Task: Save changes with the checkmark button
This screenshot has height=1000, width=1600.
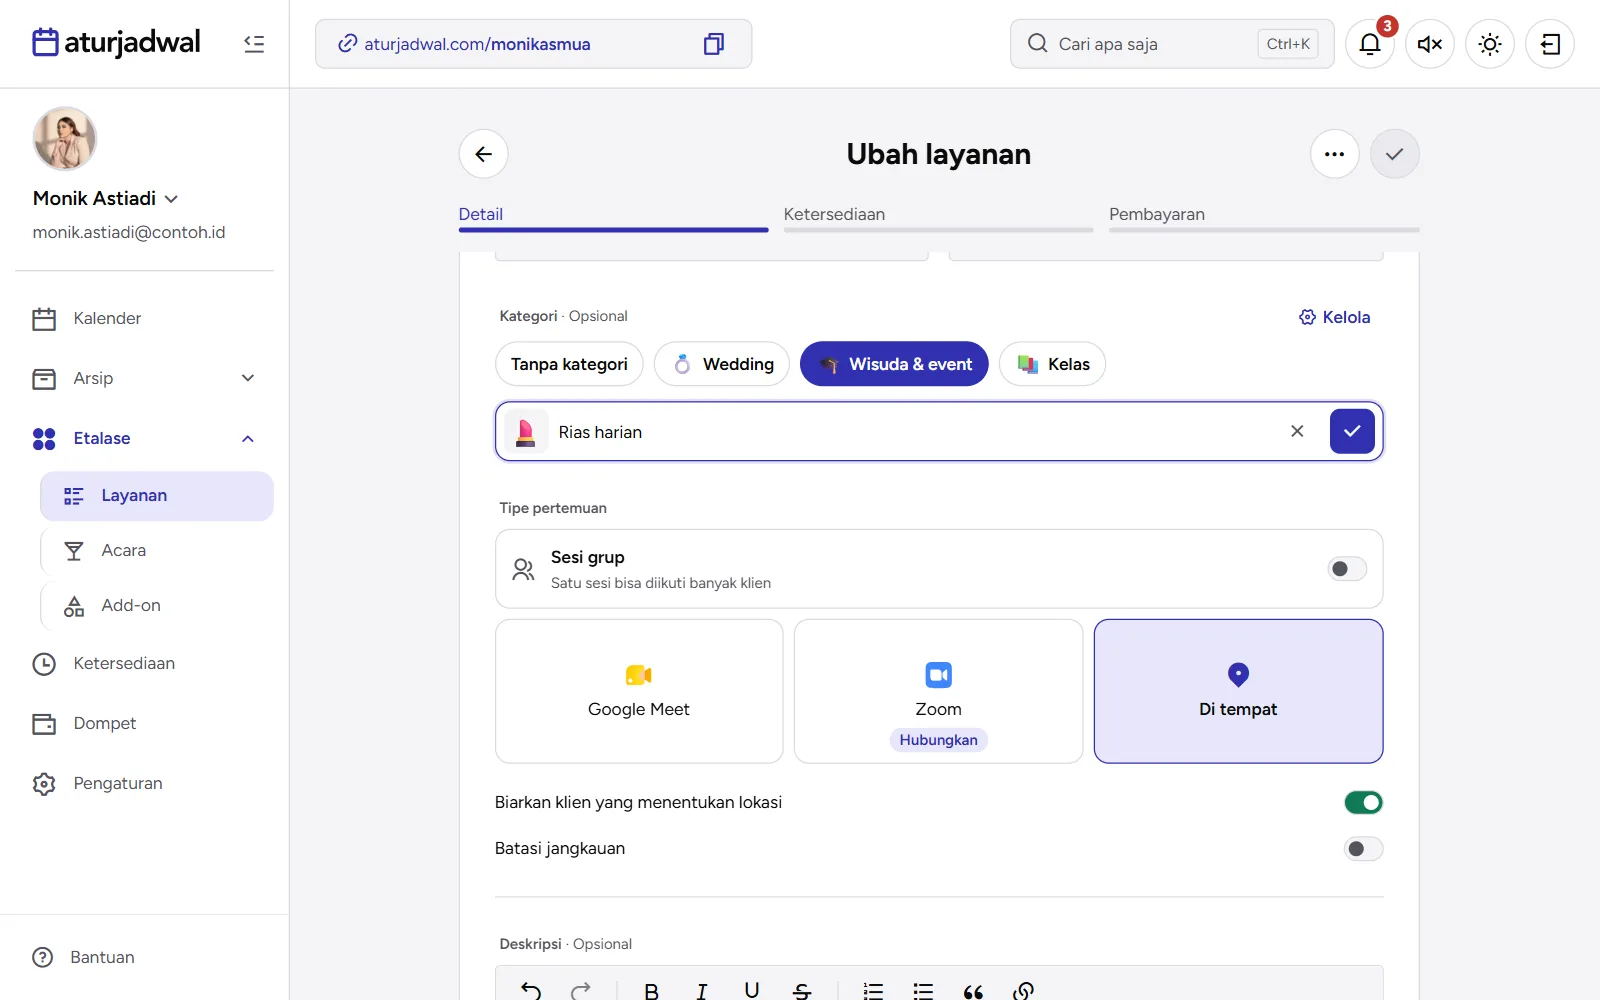Action: coord(1395,154)
